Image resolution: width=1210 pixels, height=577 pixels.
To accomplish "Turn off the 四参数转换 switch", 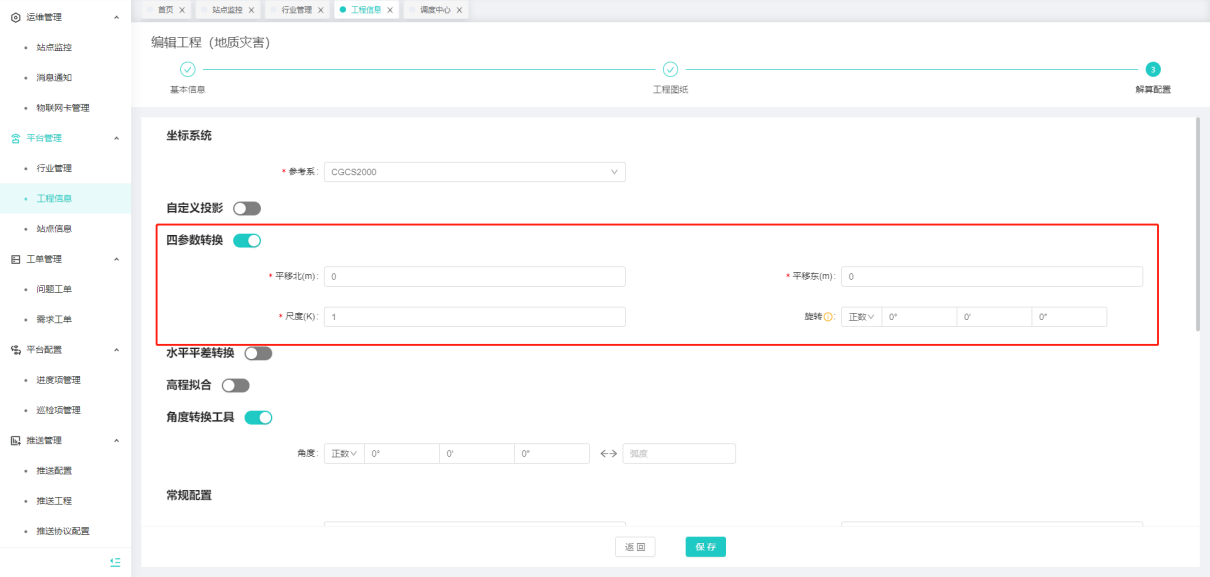I will (x=246, y=240).
